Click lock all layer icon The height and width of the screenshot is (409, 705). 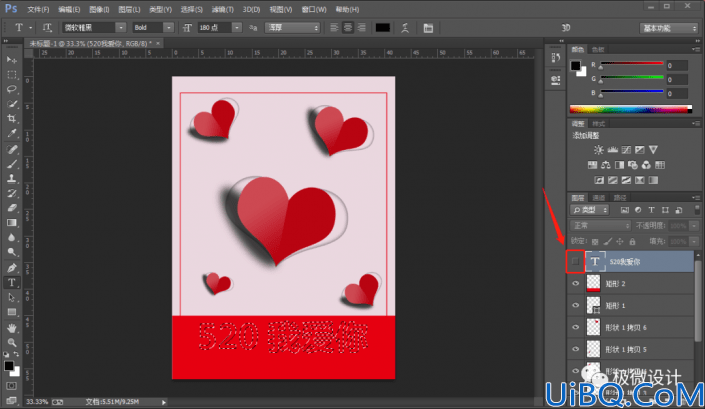tap(632, 241)
